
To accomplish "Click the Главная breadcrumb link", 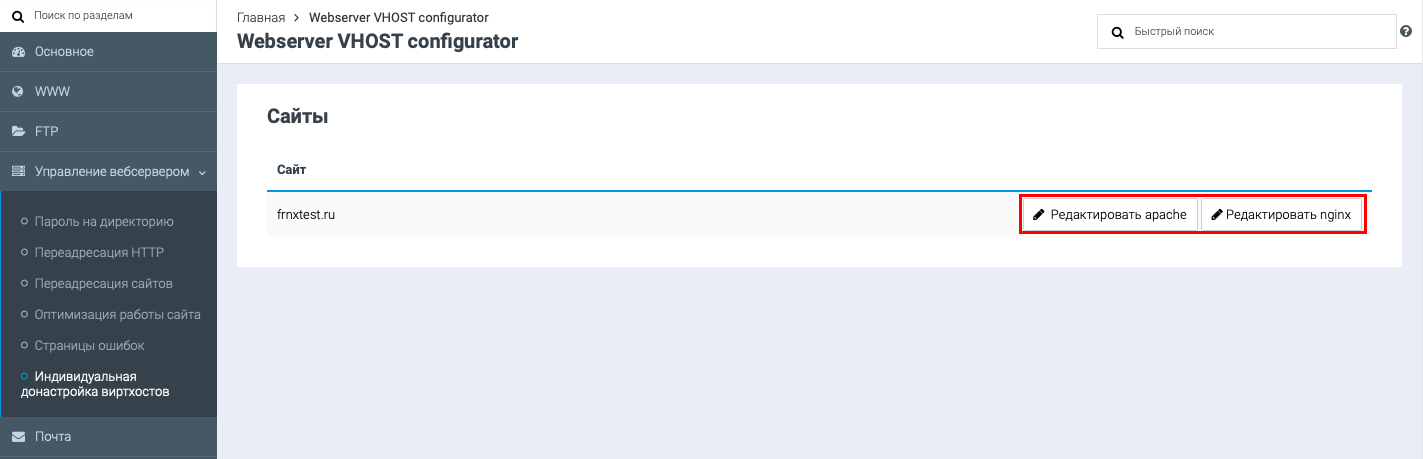I will tap(261, 18).
